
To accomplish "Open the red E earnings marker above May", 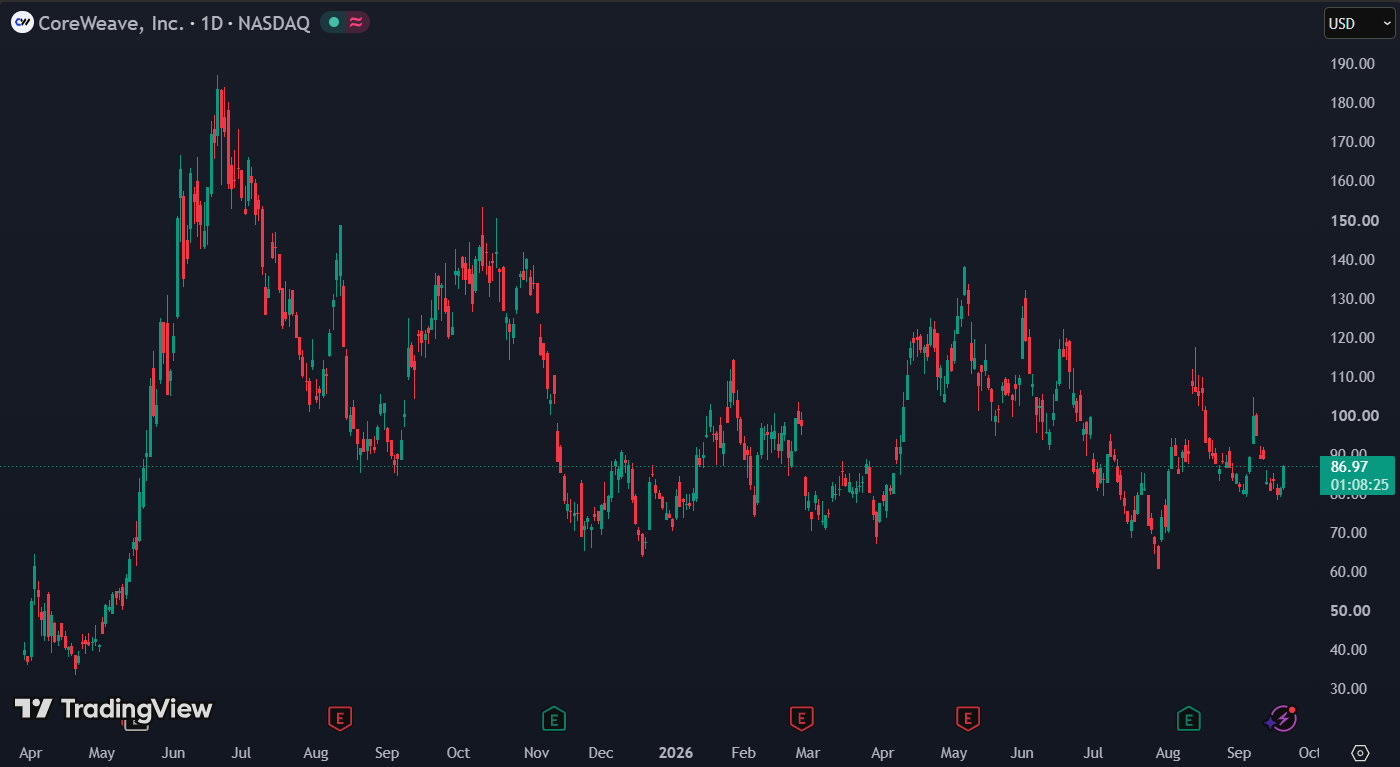I will (967, 717).
